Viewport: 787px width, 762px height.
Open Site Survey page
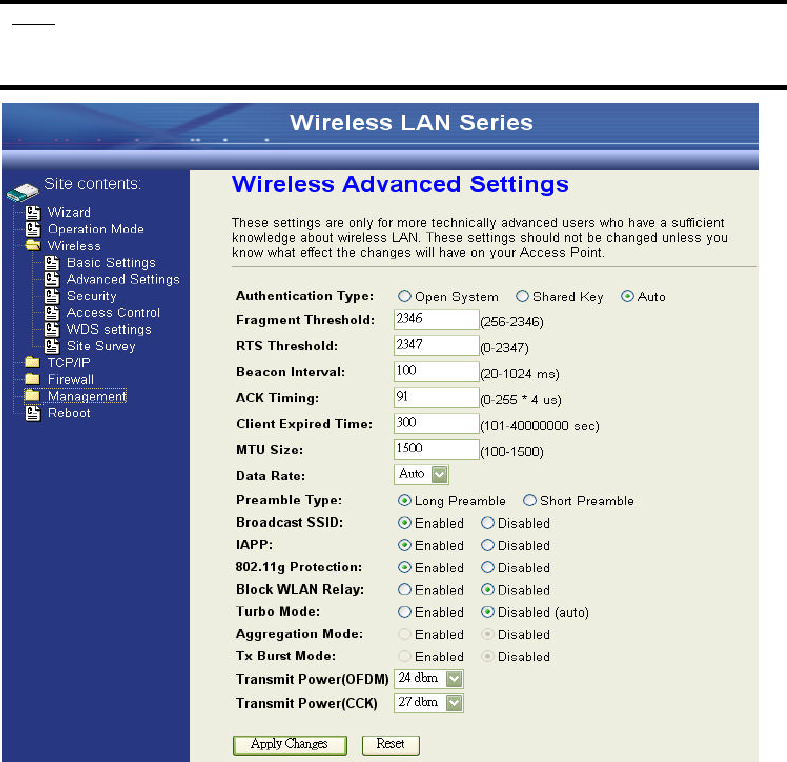[x=101, y=346]
